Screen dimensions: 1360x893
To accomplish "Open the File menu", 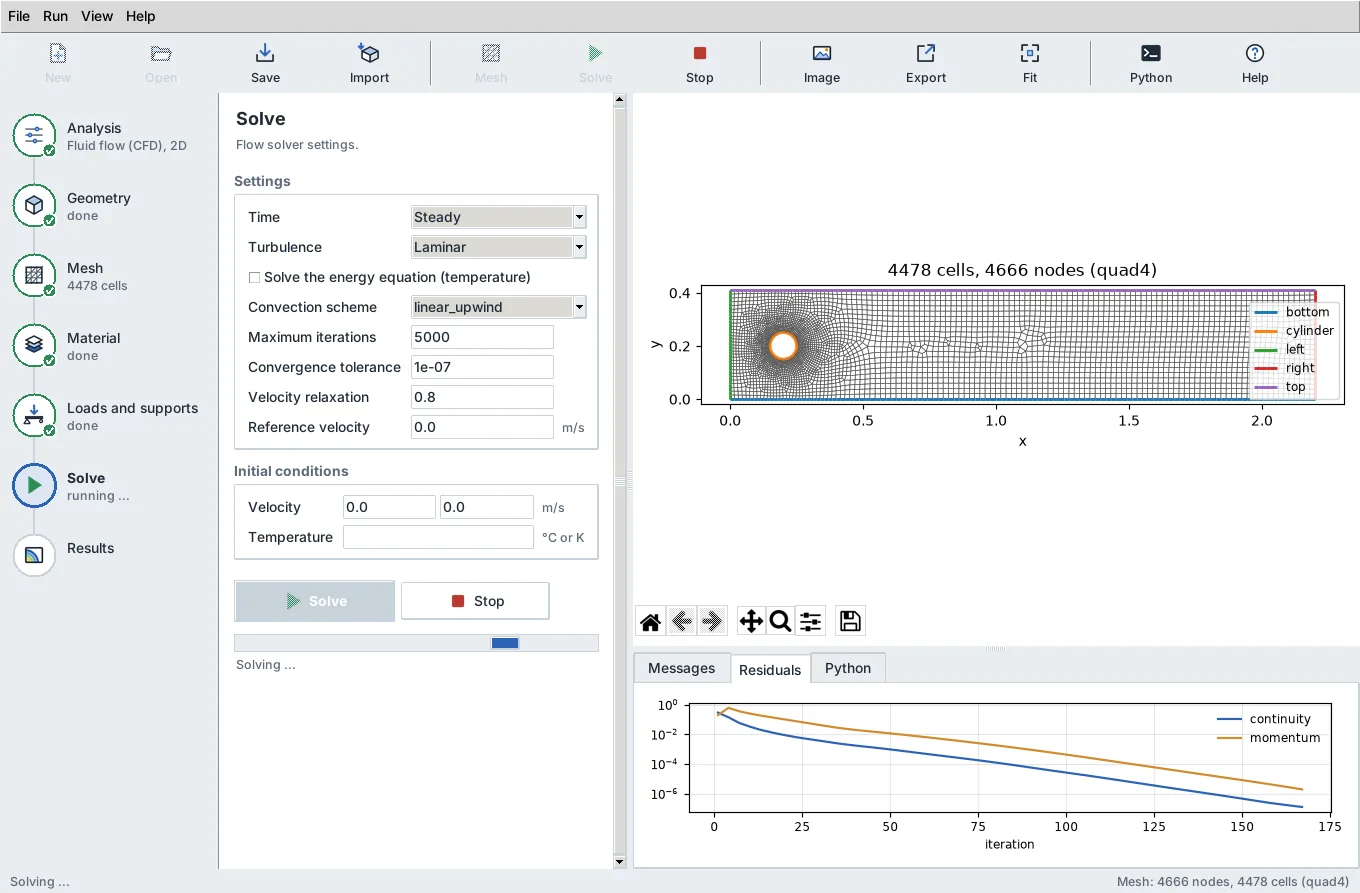I will (x=19, y=16).
